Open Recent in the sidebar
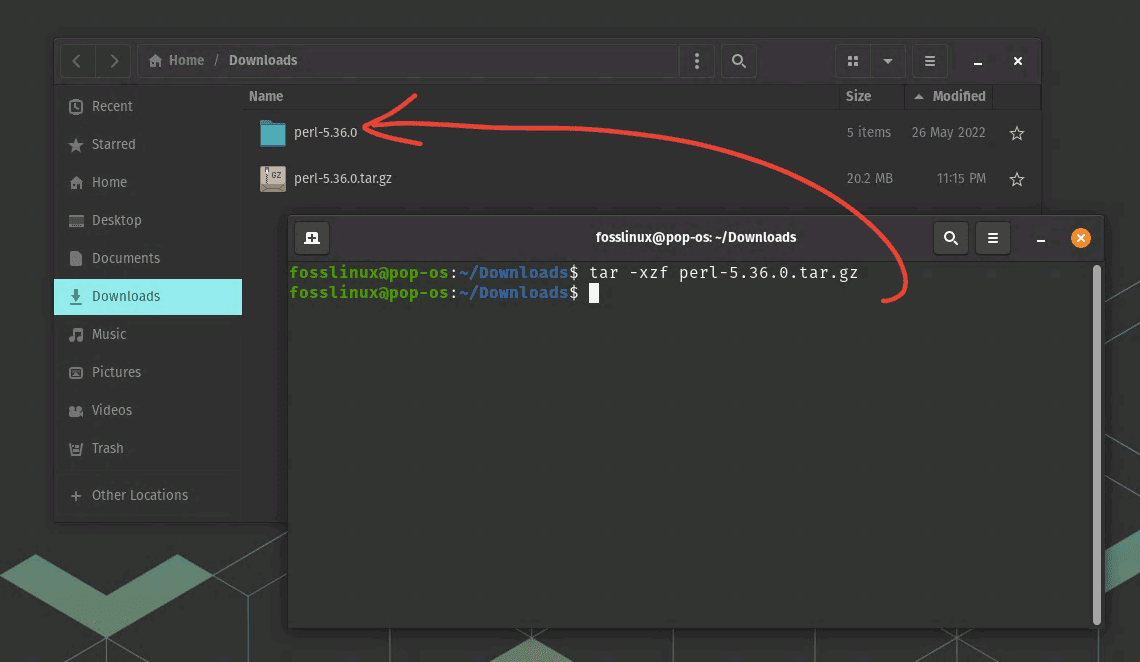Viewport: 1140px width, 662px height. [148, 107]
